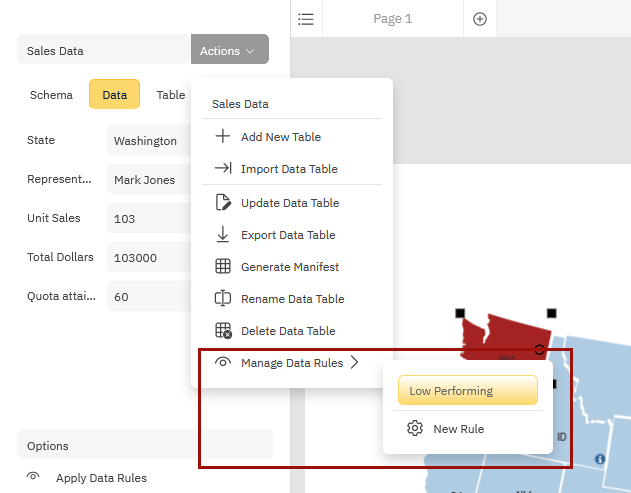Click the Import Data Table arrow icon
The width and height of the screenshot is (631, 493).
223,169
